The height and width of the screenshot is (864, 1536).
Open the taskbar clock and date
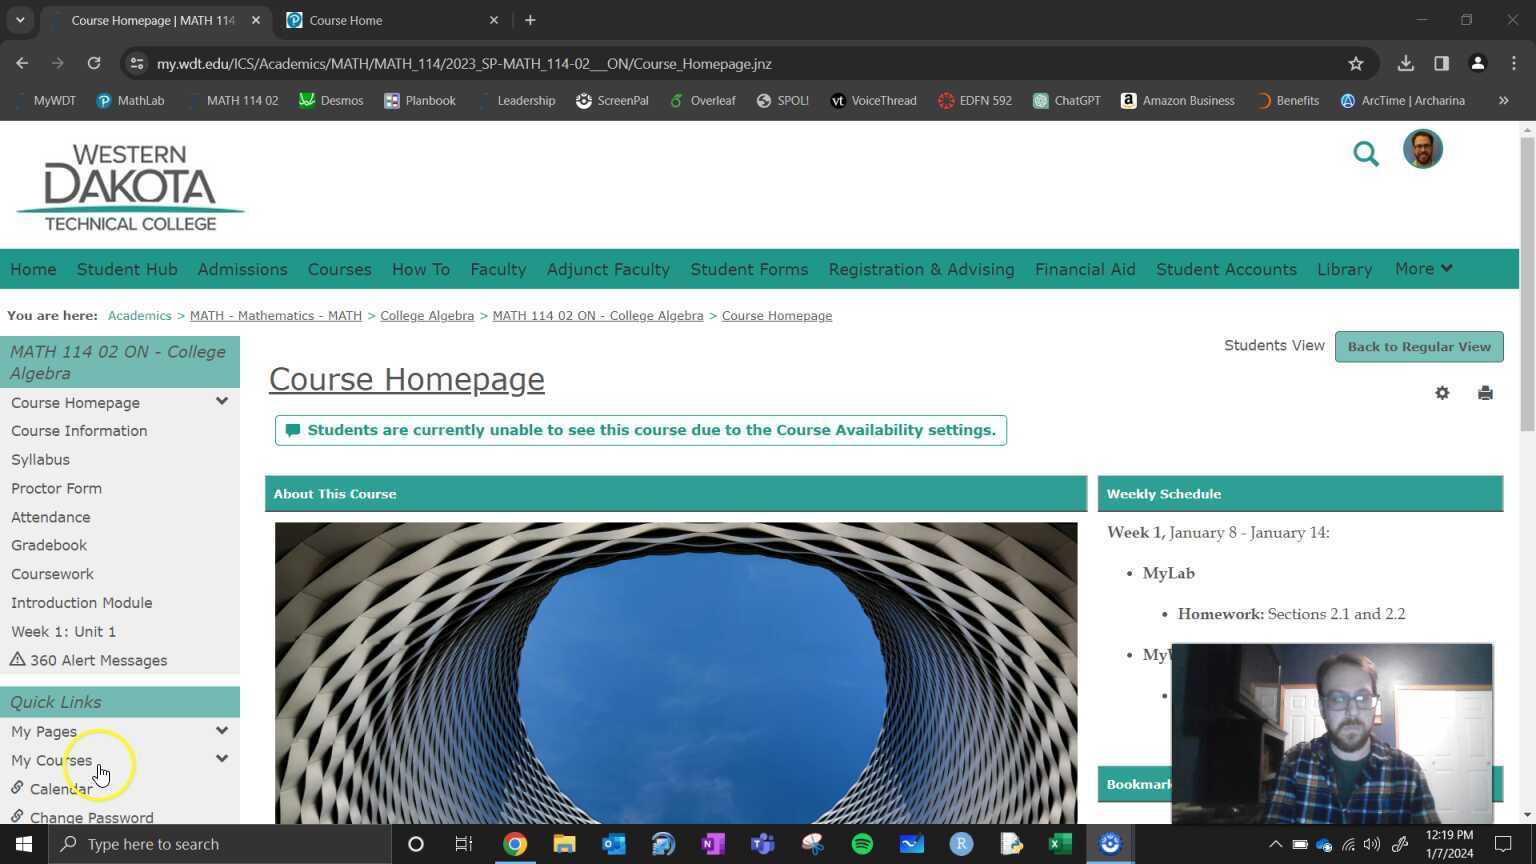pyautogui.click(x=1449, y=844)
